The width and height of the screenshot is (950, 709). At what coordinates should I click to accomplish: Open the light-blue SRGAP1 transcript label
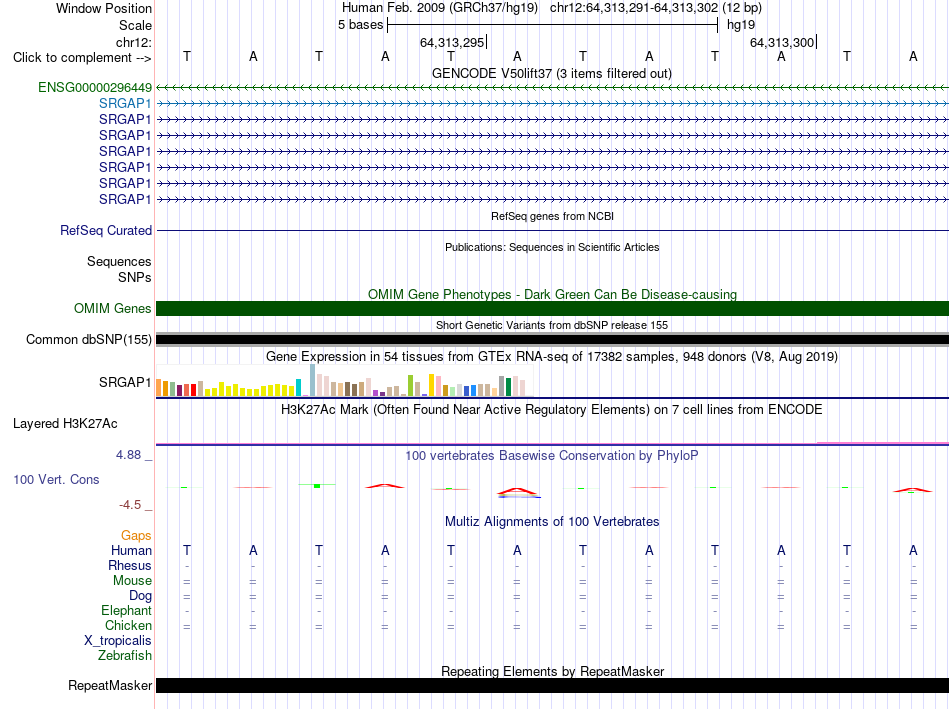tap(125, 104)
